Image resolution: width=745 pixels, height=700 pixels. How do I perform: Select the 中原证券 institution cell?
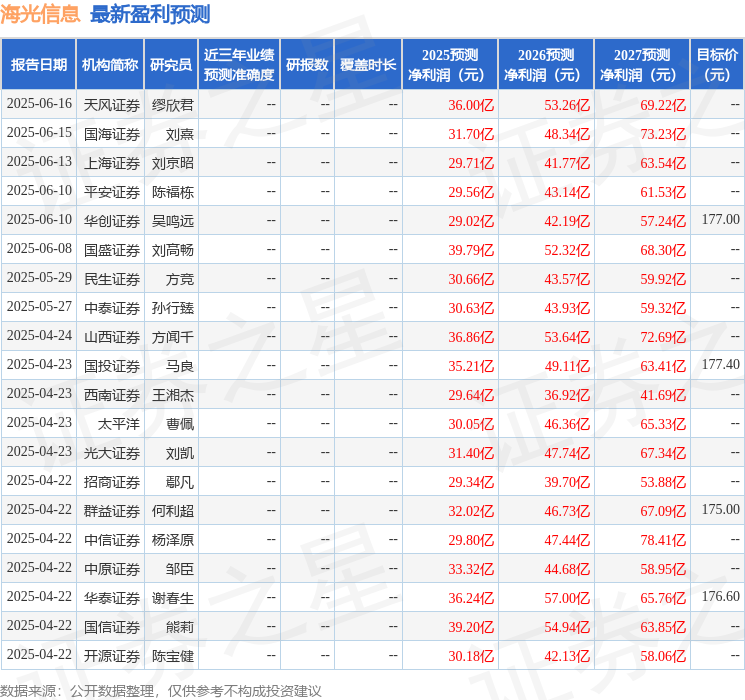112,569
